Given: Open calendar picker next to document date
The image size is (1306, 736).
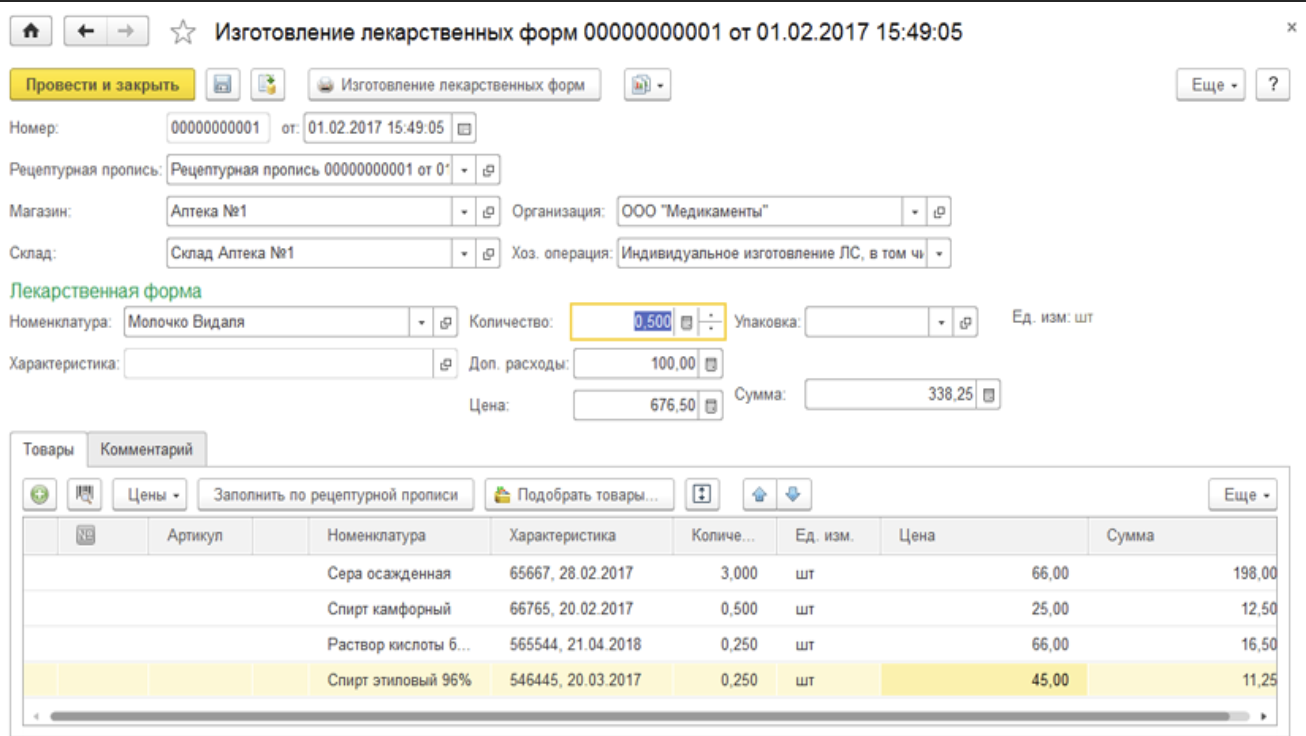Looking at the screenshot, I should click(x=465, y=129).
